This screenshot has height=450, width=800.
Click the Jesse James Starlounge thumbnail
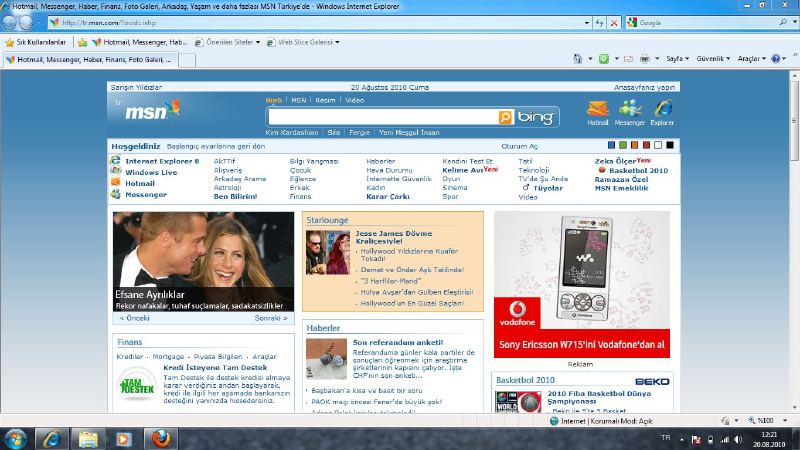[328, 253]
